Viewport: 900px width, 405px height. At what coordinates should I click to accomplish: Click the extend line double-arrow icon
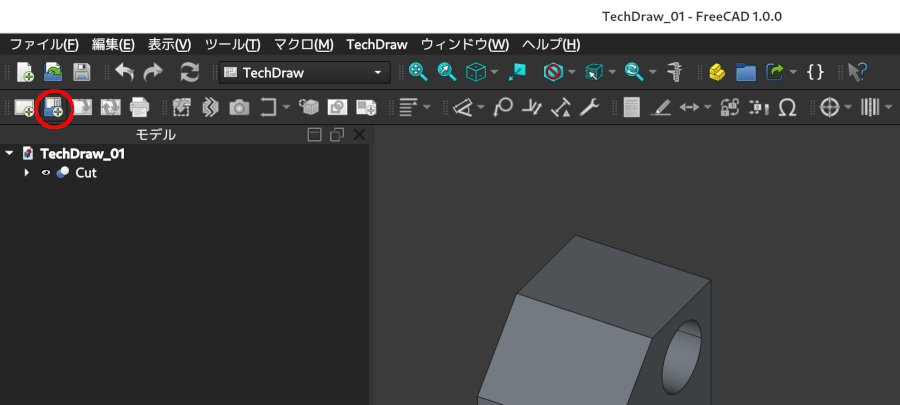[688, 107]
